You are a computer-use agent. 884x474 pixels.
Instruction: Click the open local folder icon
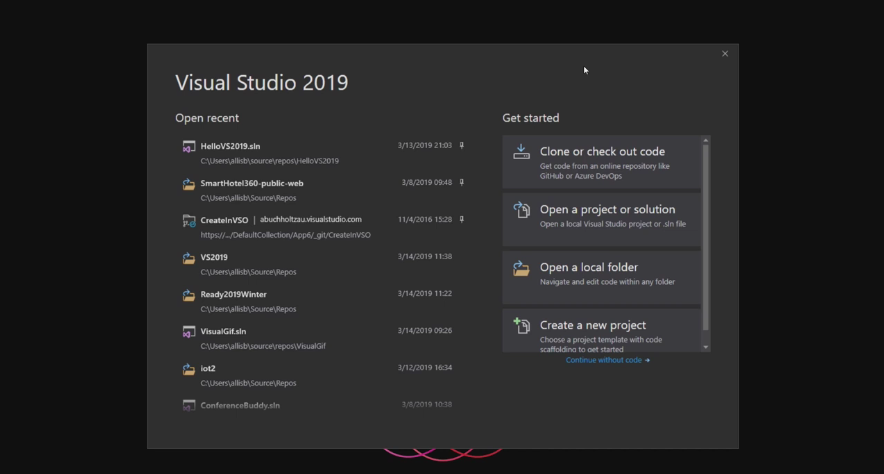click(x=521, y=268)
